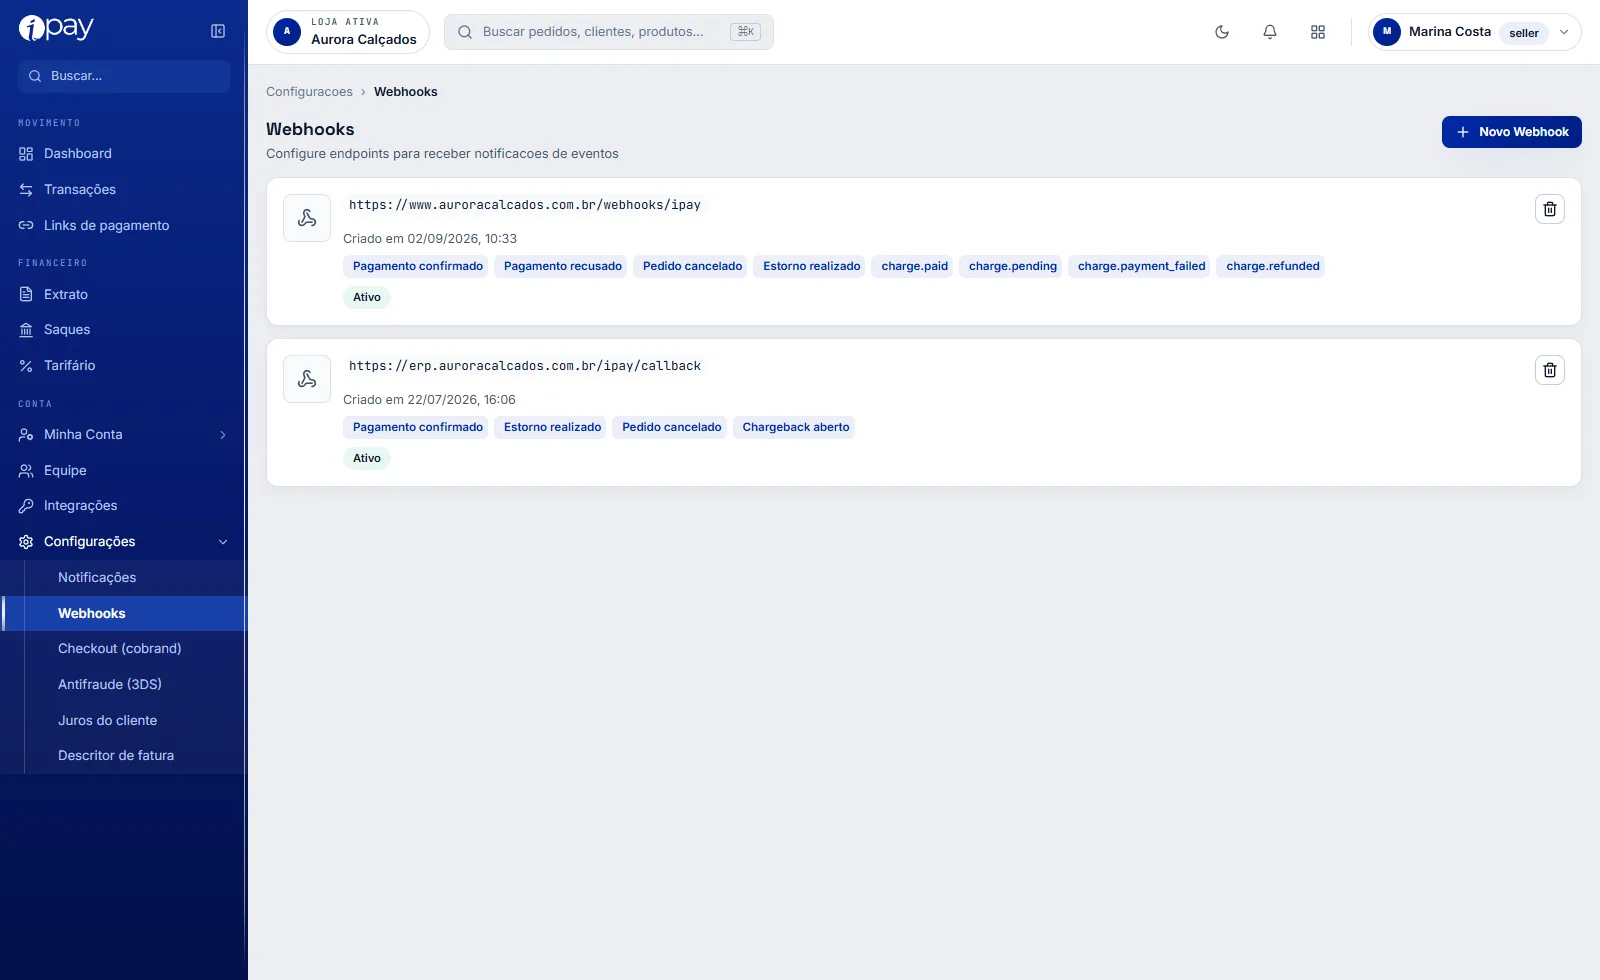Screen dimensions: 1600x980
Task: Toggle dark mode moon icon
Action: click(1222, 32)
